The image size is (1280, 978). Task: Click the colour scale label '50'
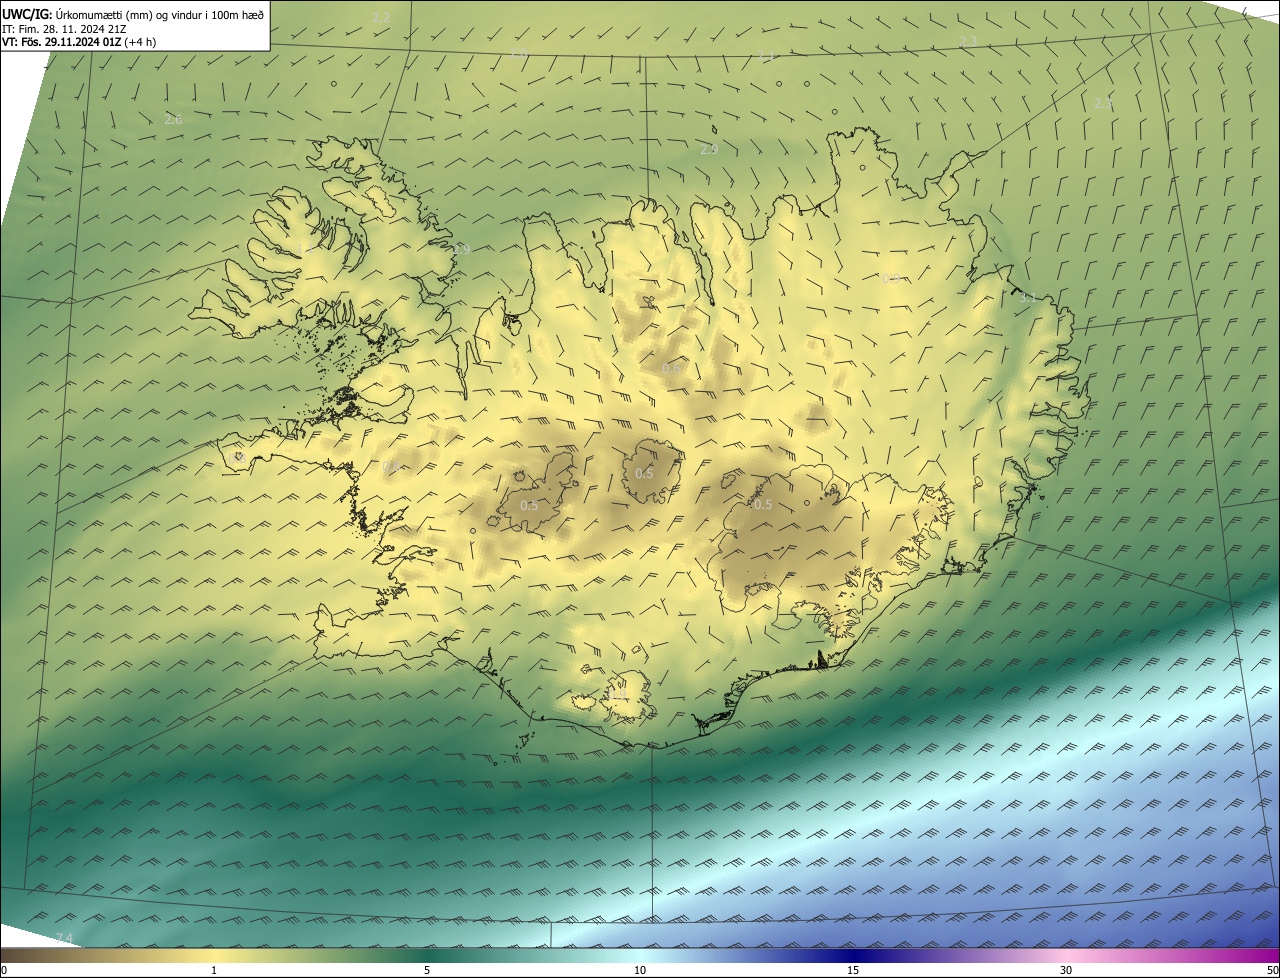(x=1272, y=970)
